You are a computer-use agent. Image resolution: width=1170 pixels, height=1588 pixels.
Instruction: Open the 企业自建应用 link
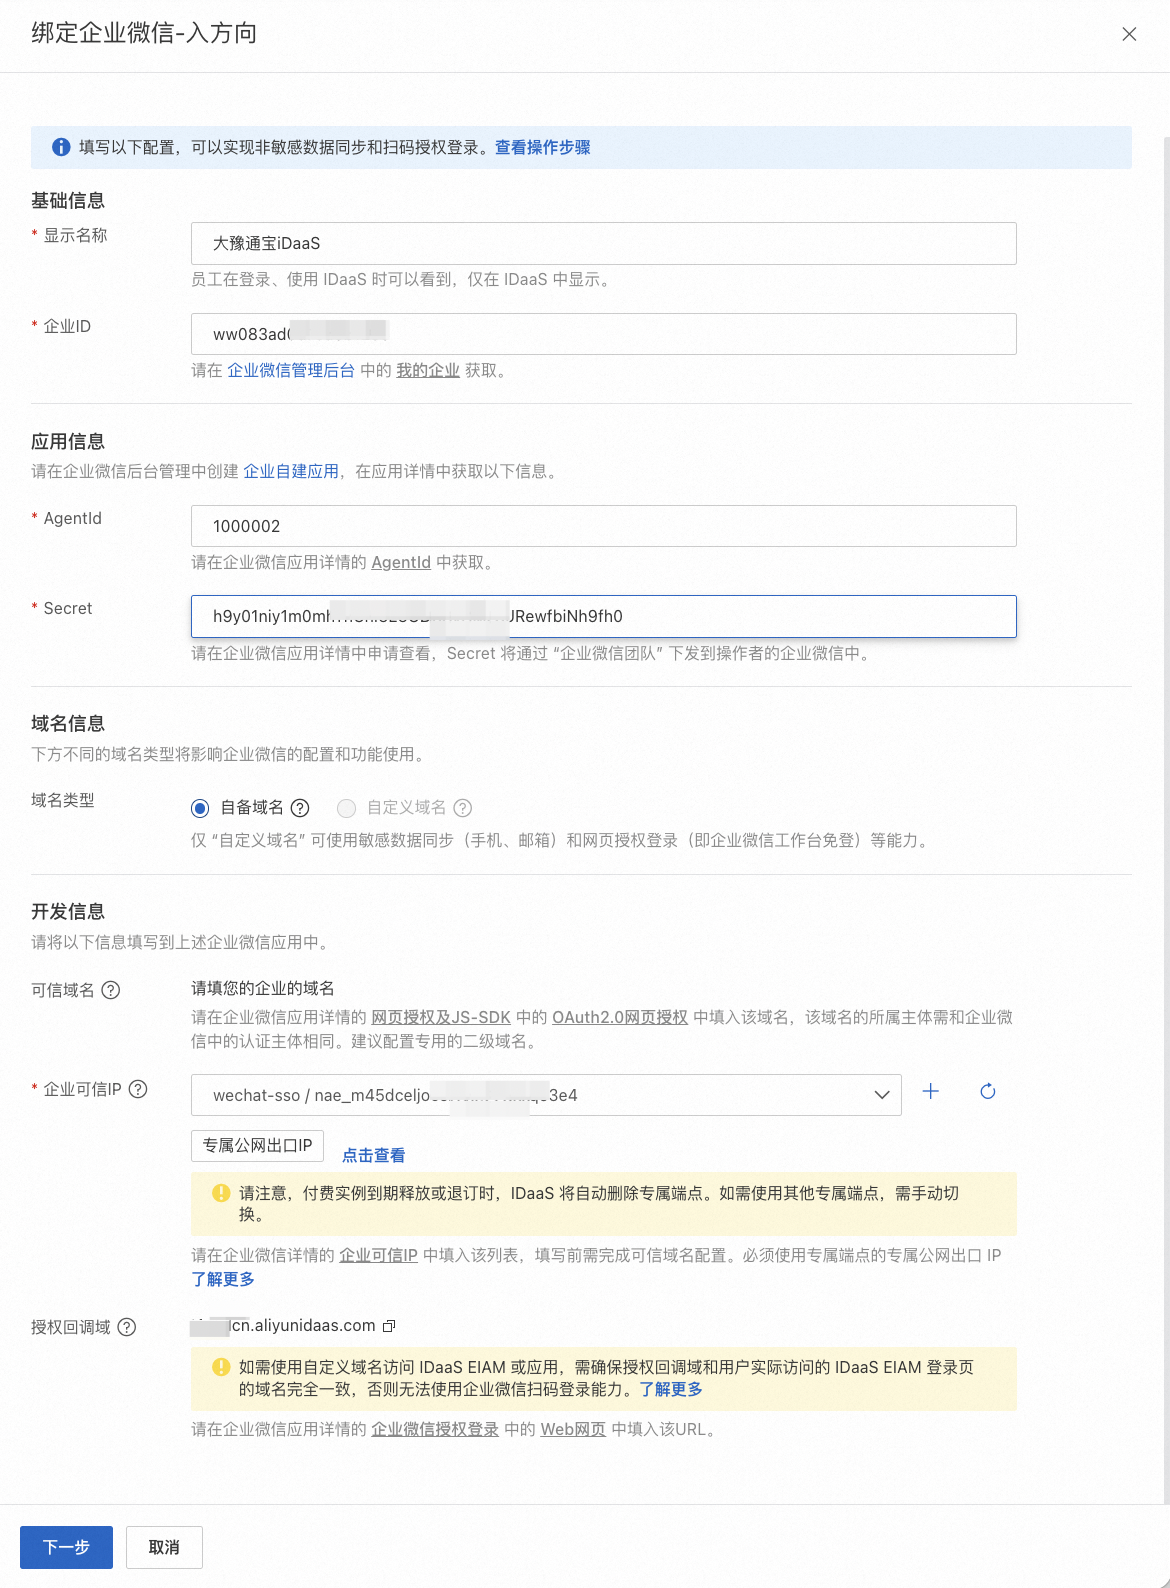pyautogui.click(x=291, y=471)
